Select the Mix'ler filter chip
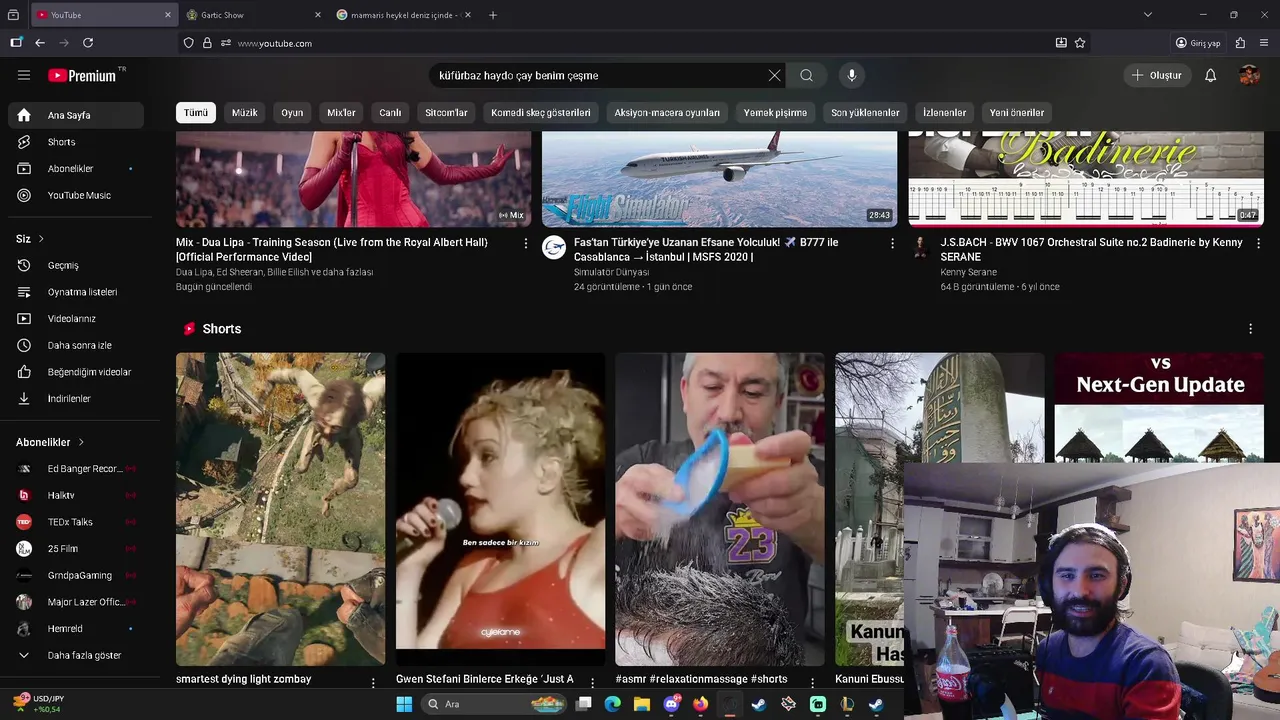1280x720 pixels. pyautogui.click(x=341, y=113)
